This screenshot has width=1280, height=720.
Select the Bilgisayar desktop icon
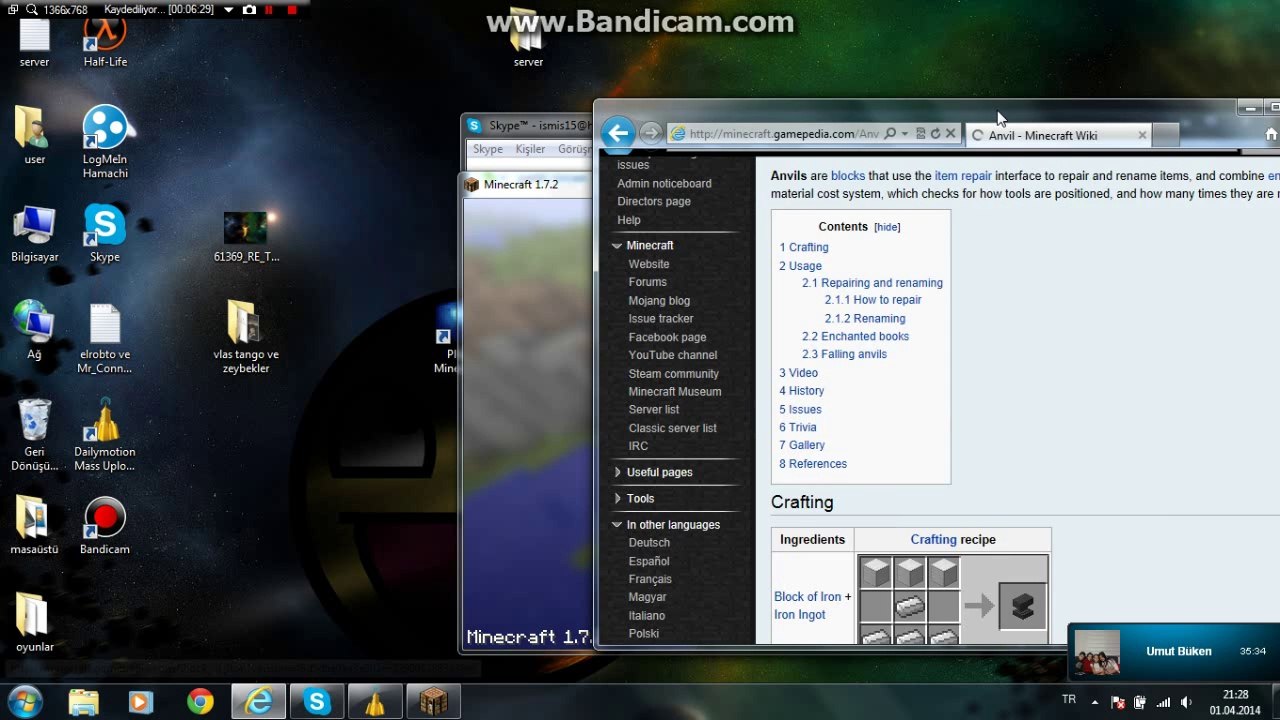pyautogui.click(x=35, y=233)
